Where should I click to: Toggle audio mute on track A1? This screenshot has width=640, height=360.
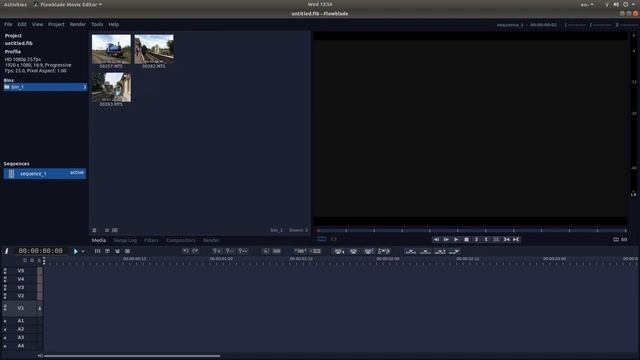5,321
